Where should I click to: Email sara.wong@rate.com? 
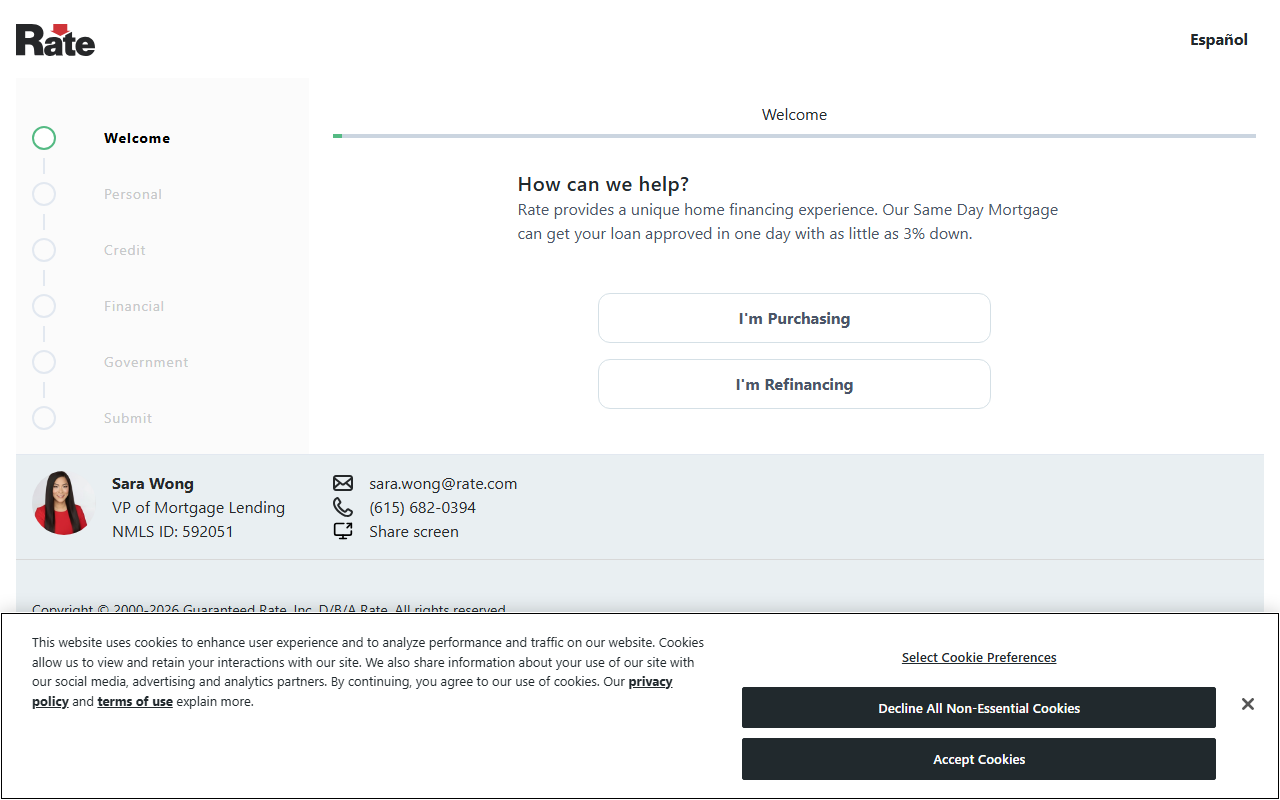(x=443, y=483)
